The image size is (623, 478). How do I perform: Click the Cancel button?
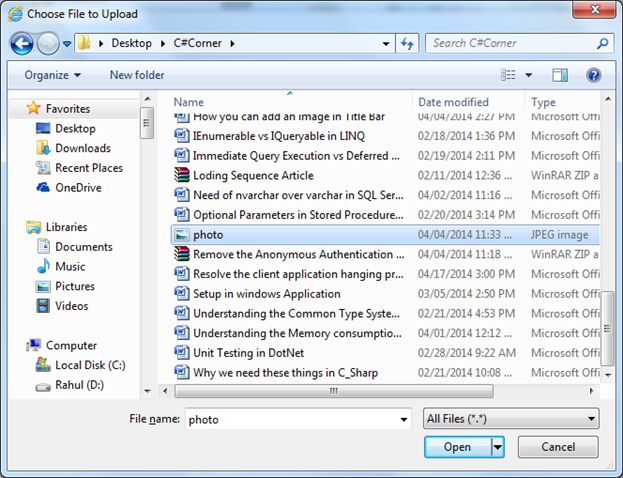click(x=558, y=447)
